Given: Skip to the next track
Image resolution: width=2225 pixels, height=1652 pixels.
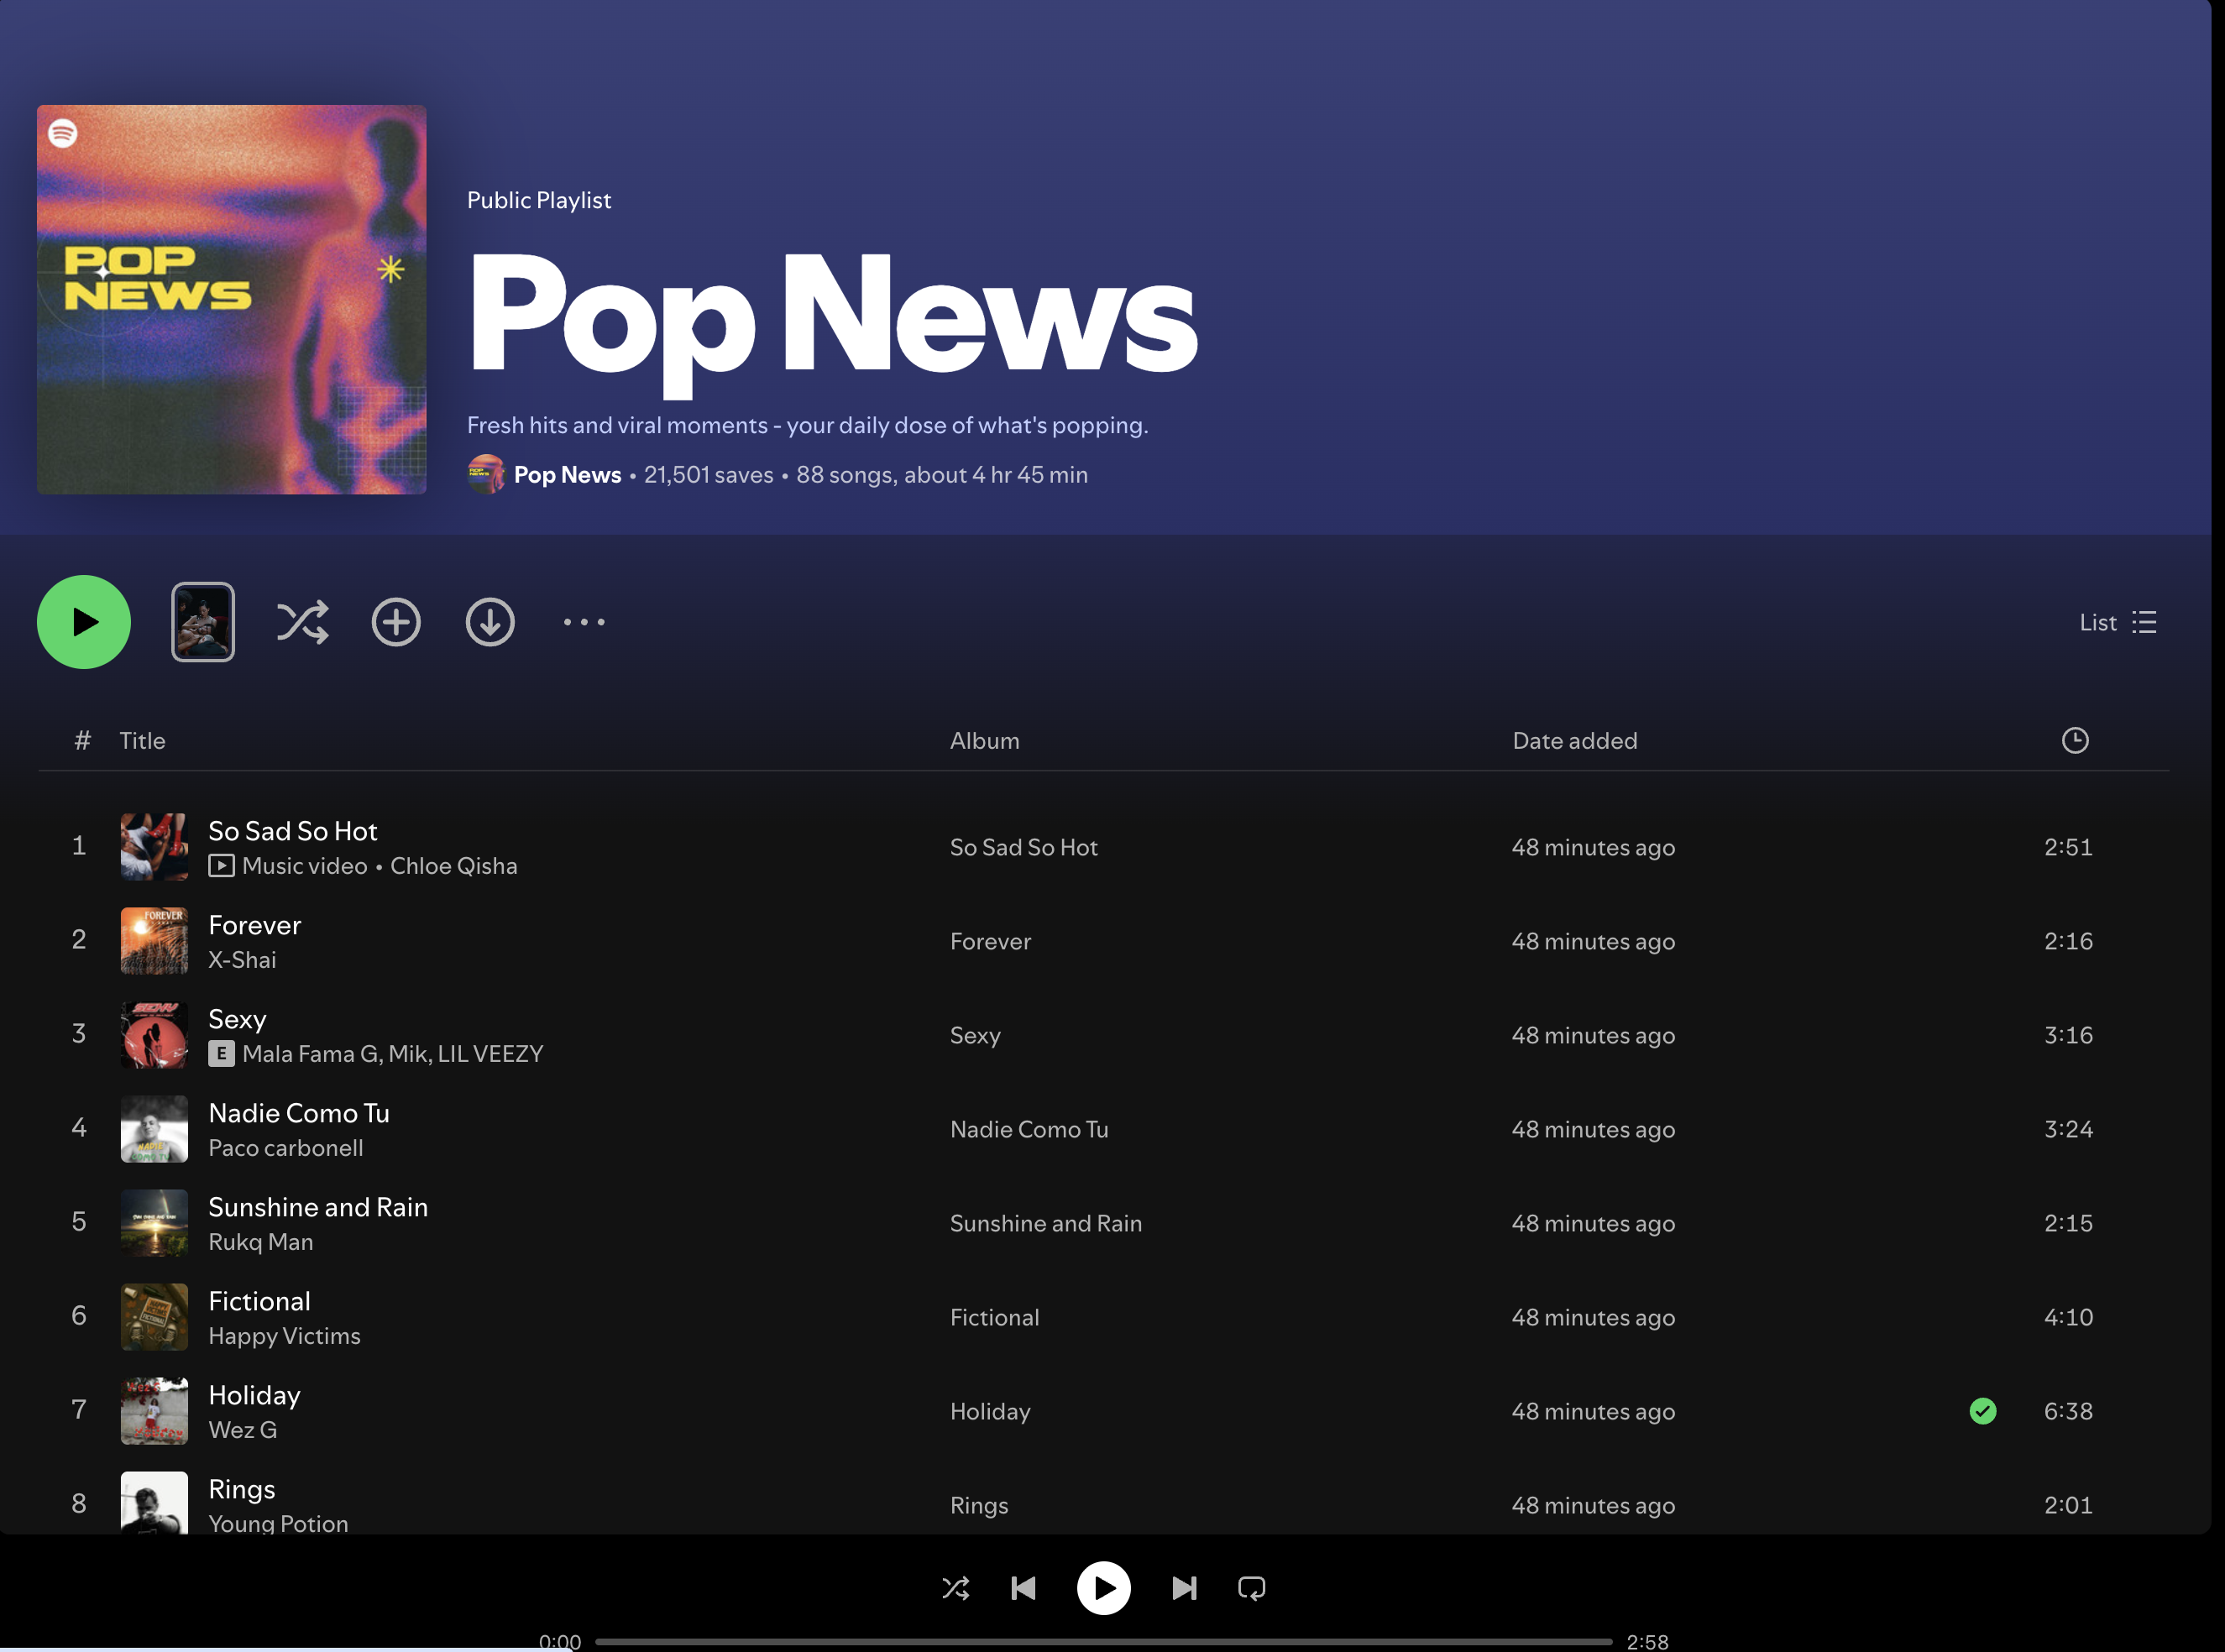Looking at the screenshot, I should click(x=1184, y=1588).
